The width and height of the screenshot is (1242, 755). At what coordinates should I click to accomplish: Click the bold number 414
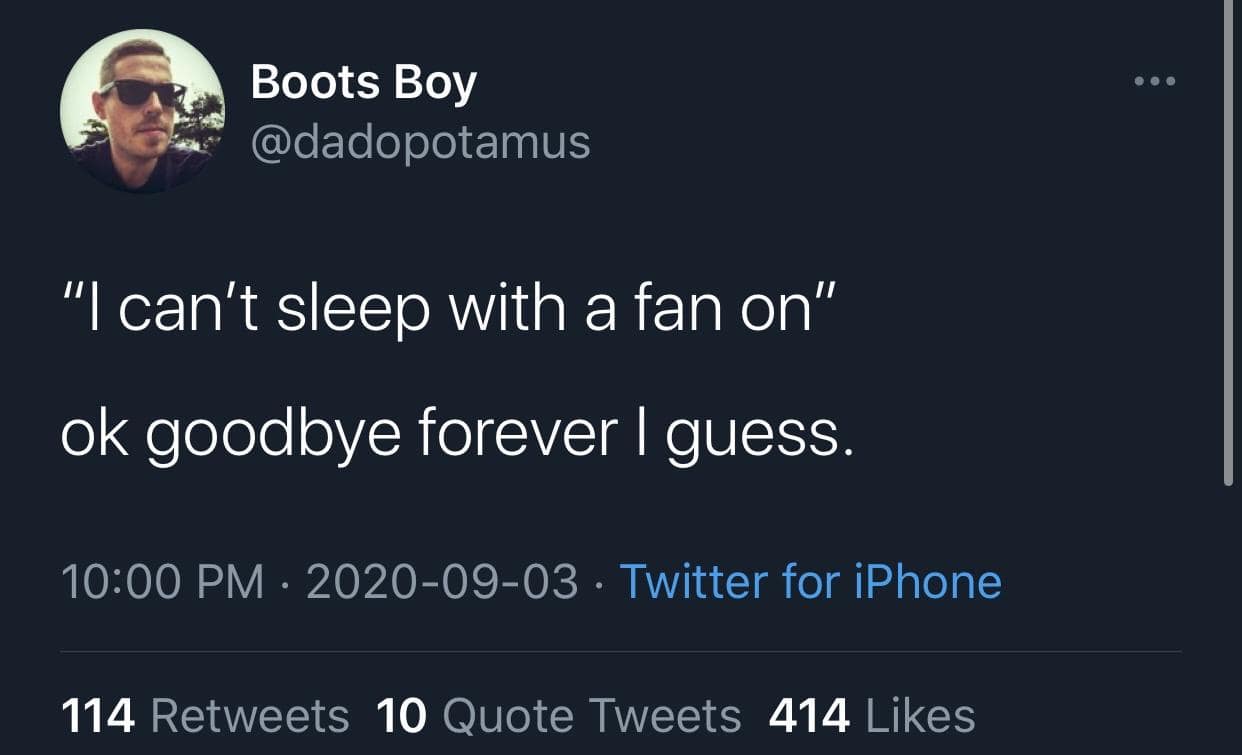tap(809, 715)
